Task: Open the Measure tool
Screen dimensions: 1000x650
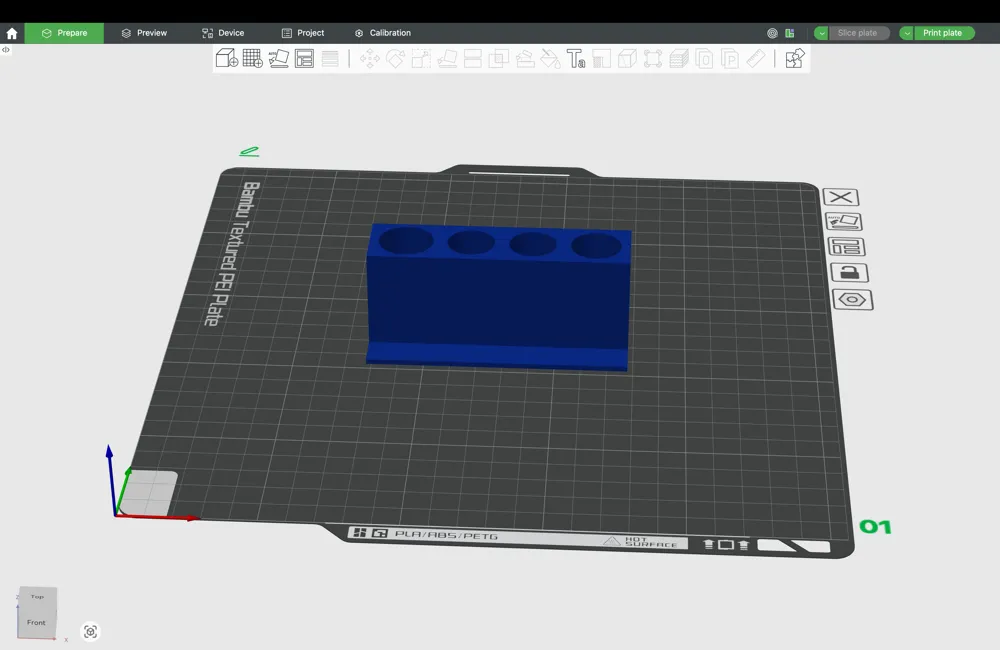Action: 756,58
